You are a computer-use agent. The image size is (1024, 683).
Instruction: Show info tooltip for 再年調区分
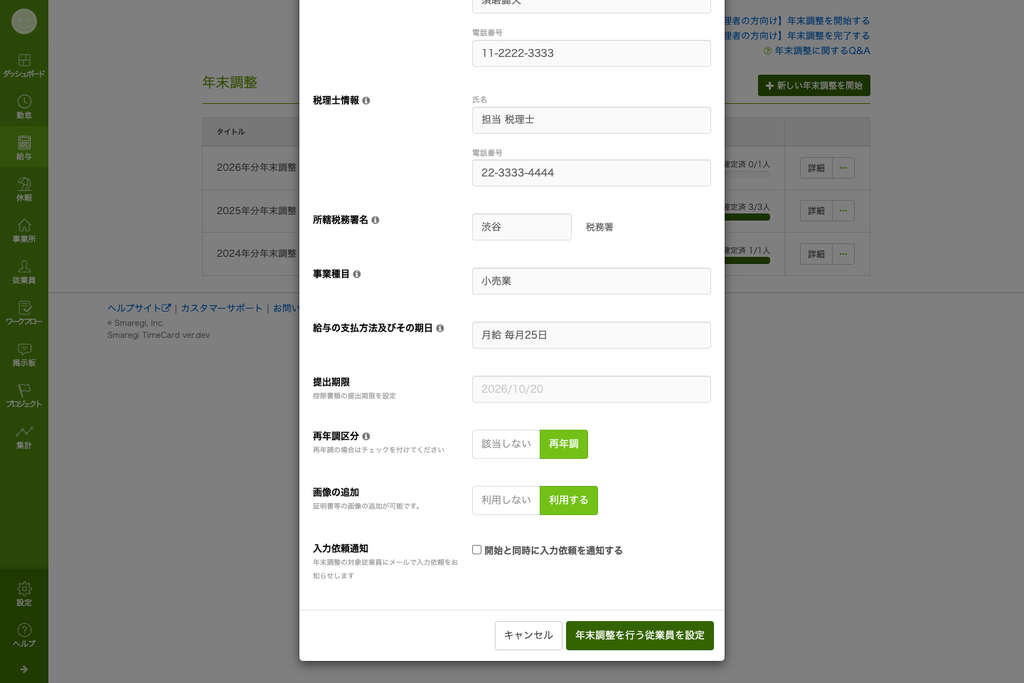pyautogui.click(x=366, y=436)
